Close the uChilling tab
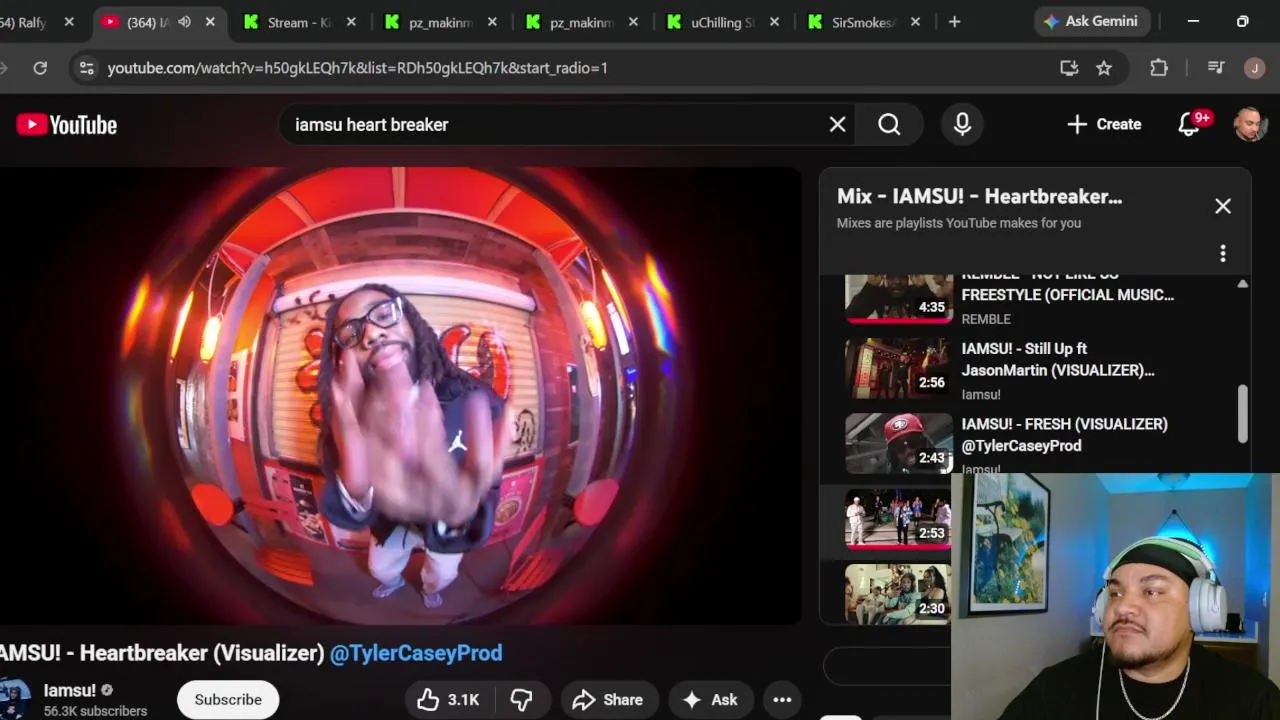1280x720 pixels. pyautogui.click(x=774, y=22)
